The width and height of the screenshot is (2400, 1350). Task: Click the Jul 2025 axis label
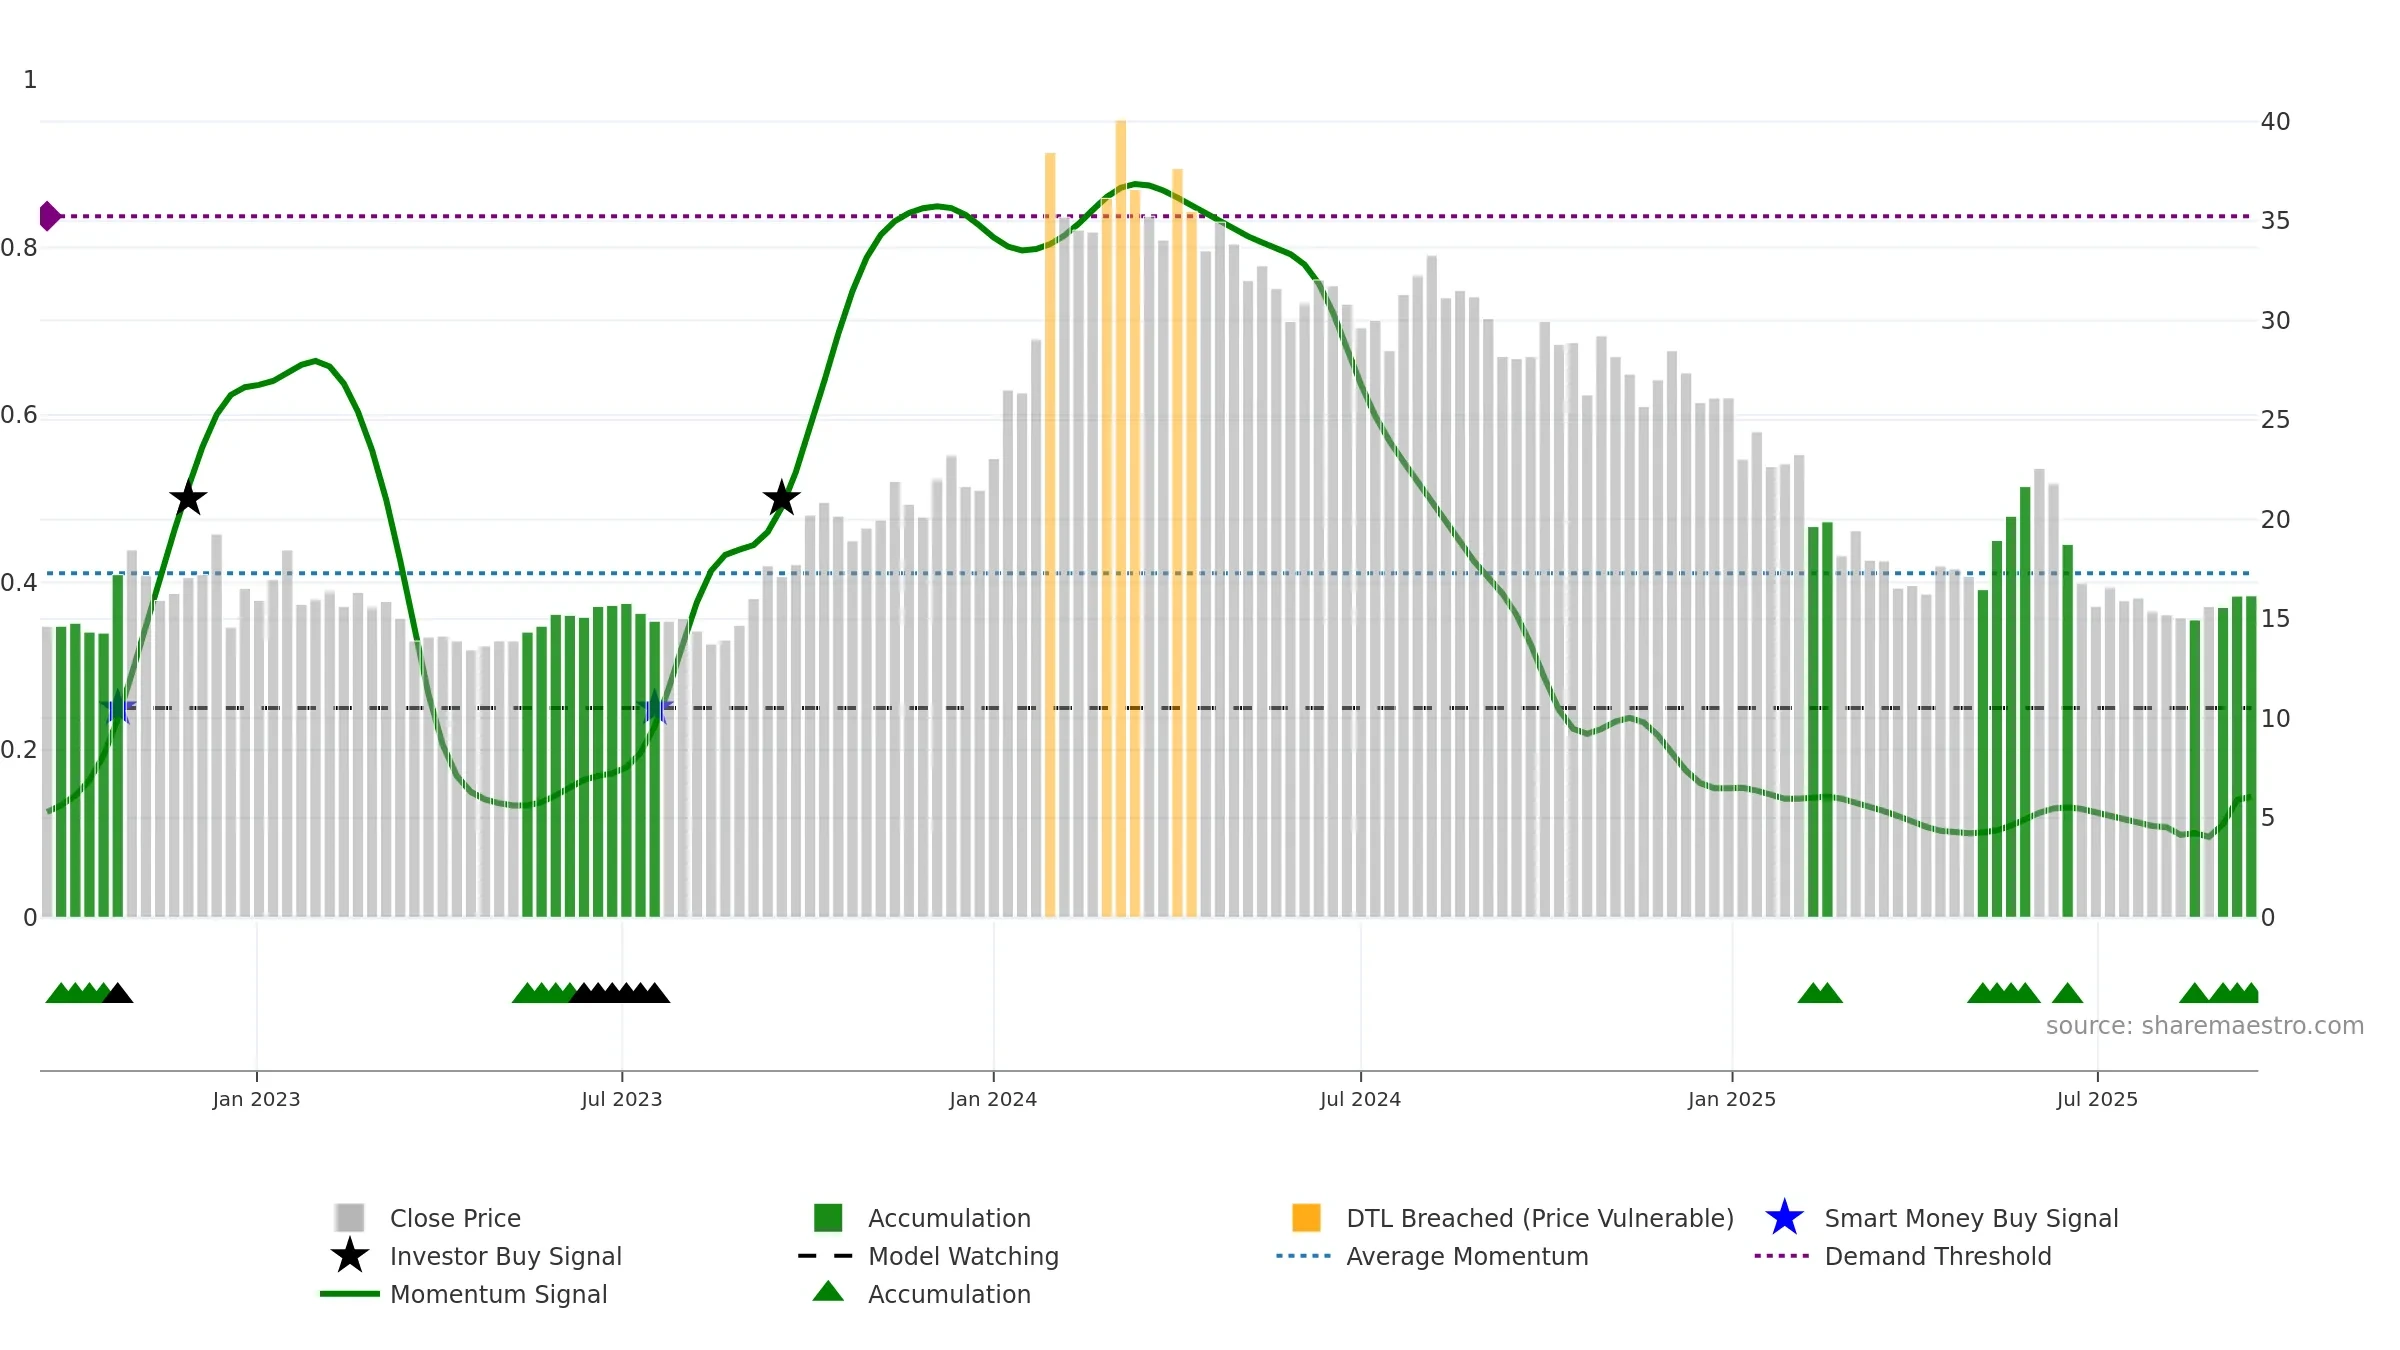coord(2097,1099)
